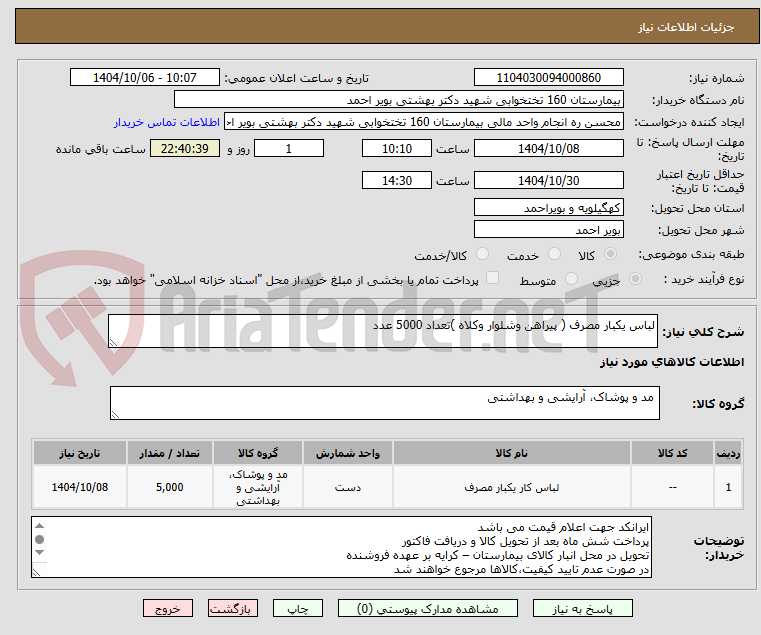Click resize grip of گروه کالا textarea

tap(115, 415)
